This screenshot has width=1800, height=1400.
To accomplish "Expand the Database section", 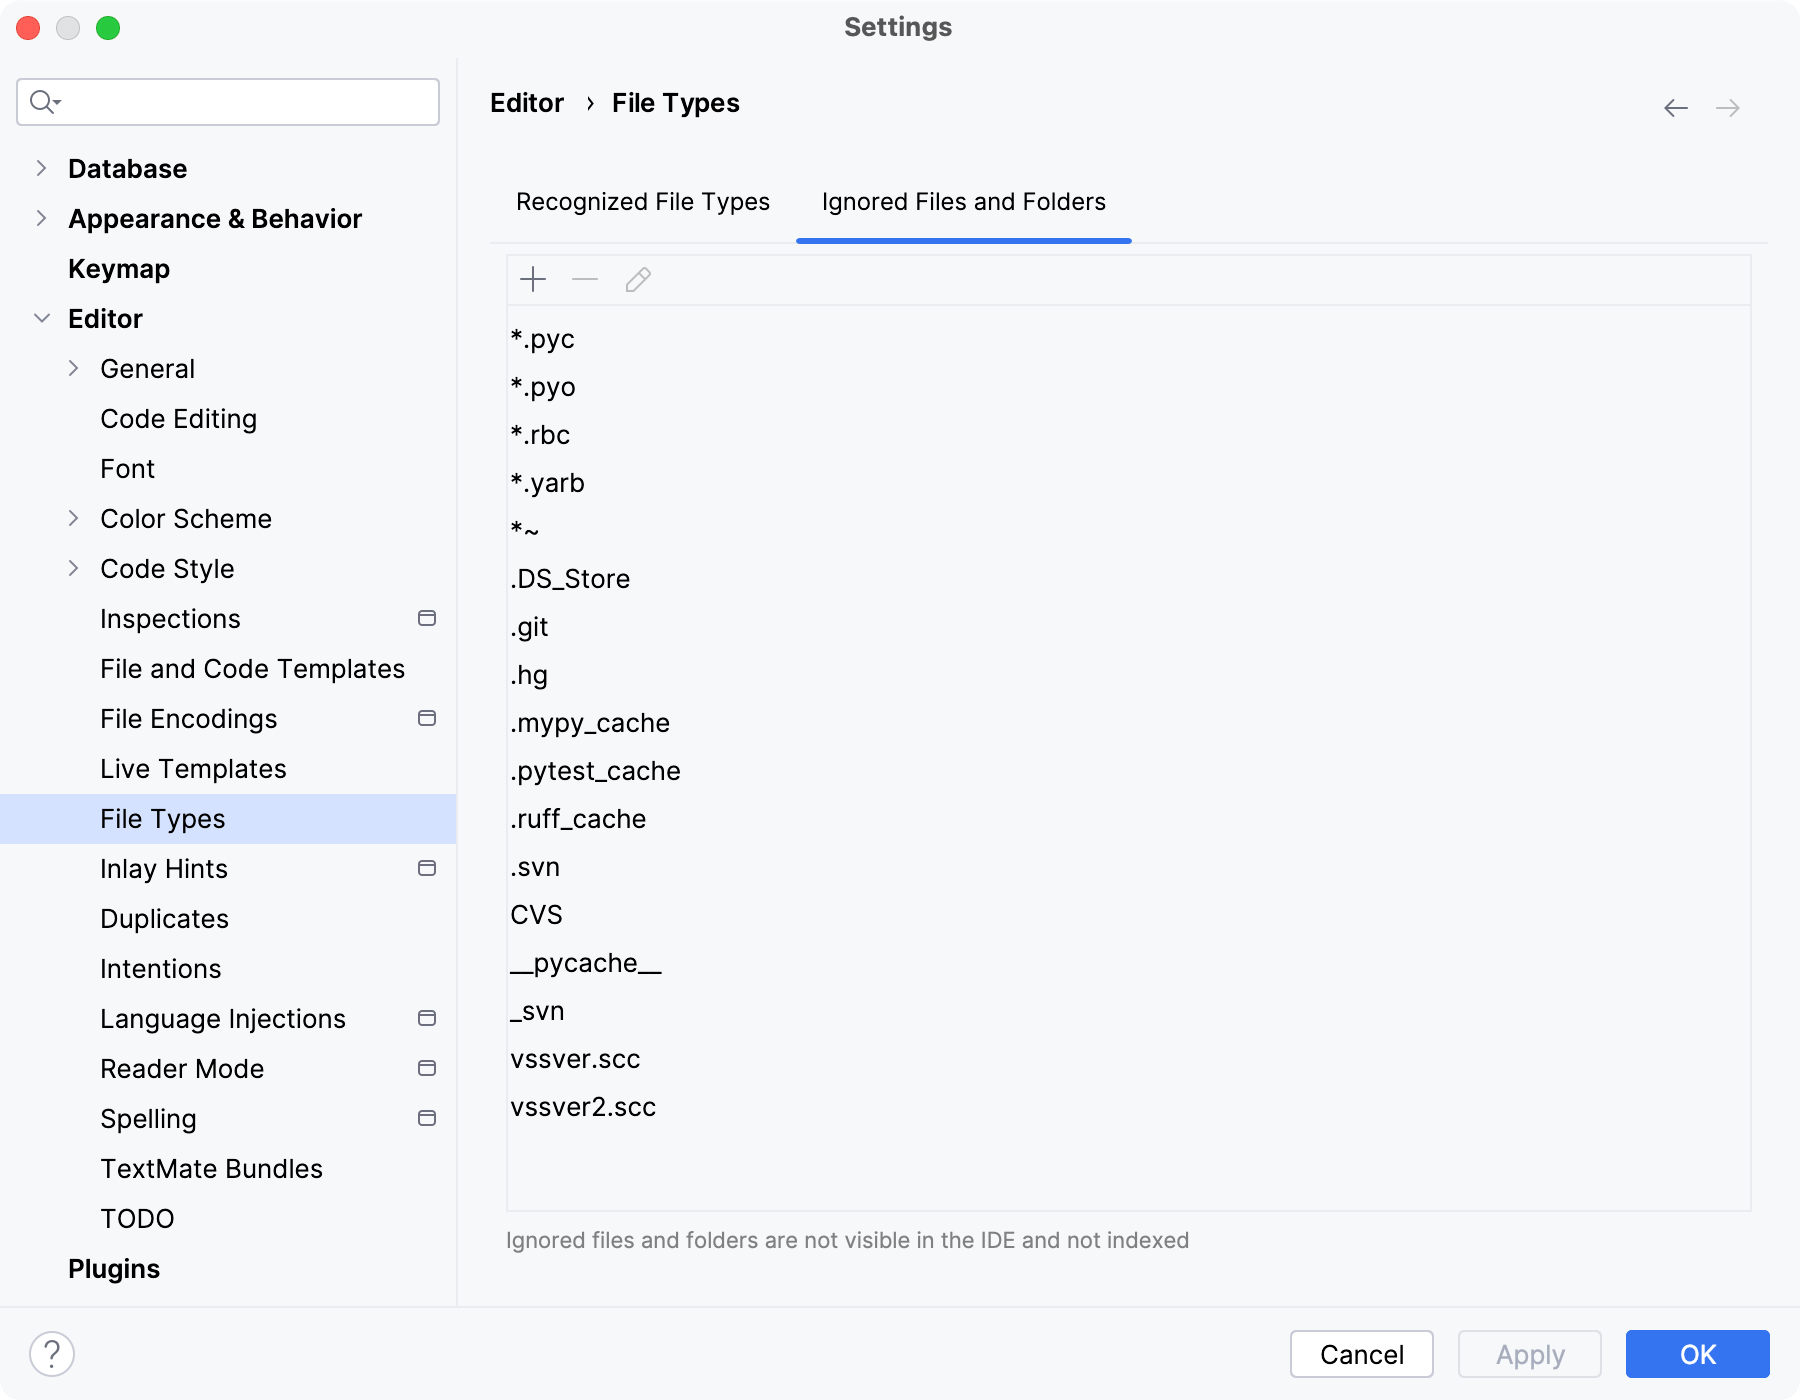I will coord(41,168).
